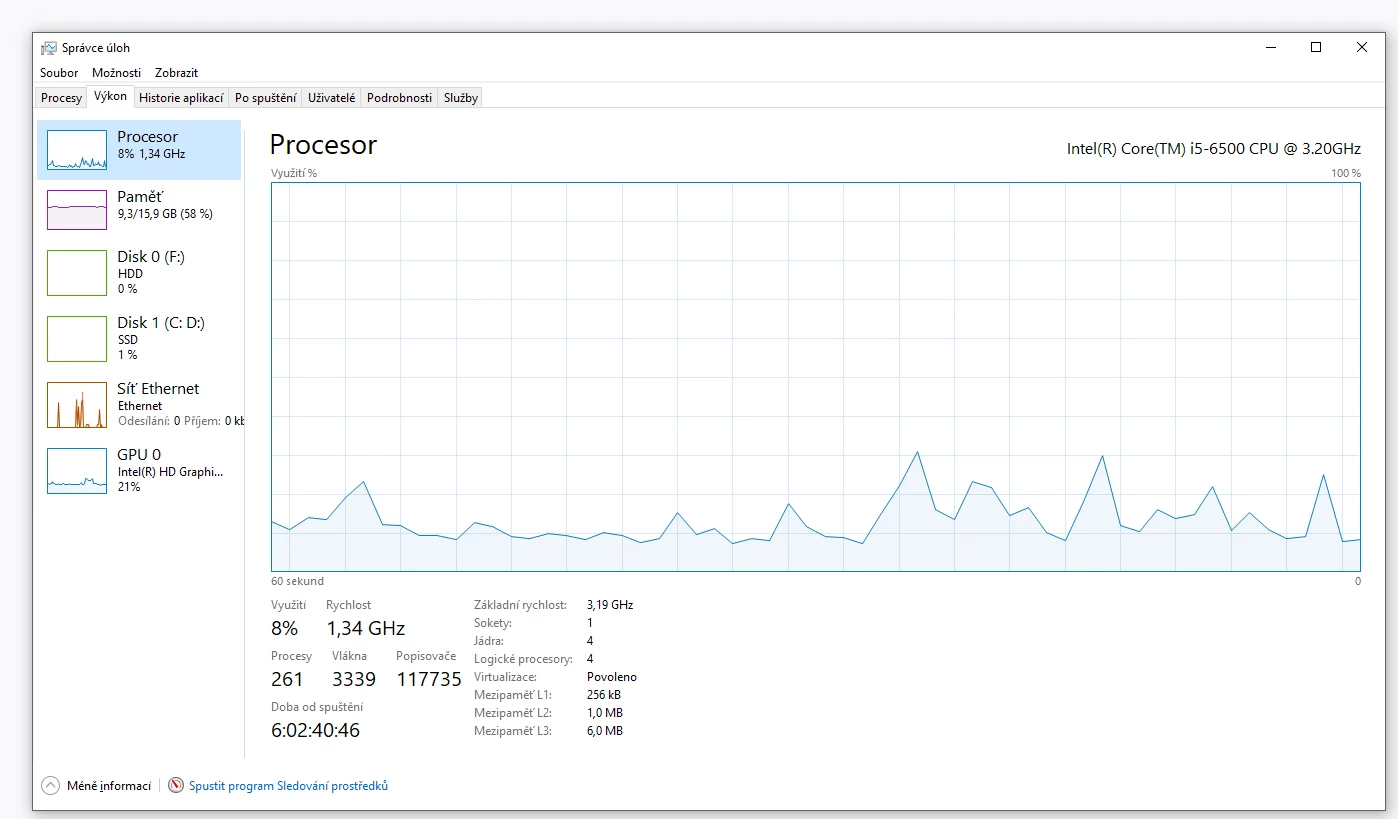The width and height of the screenshot is (1398, 819).
Task: Switch to the Podrobnosti tab
Action: tap(399, 98)
